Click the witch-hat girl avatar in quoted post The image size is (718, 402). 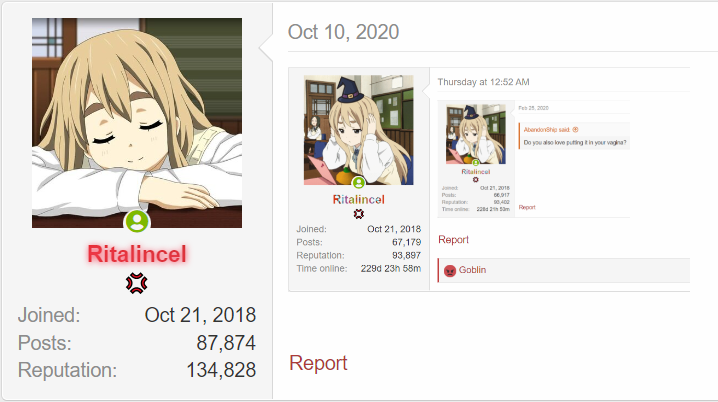tap(359, 130)
